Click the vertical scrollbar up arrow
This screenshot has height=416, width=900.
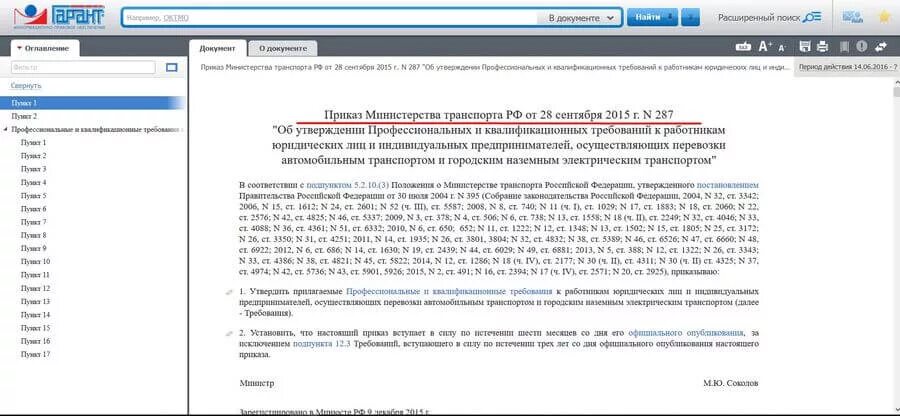[896, 83]
